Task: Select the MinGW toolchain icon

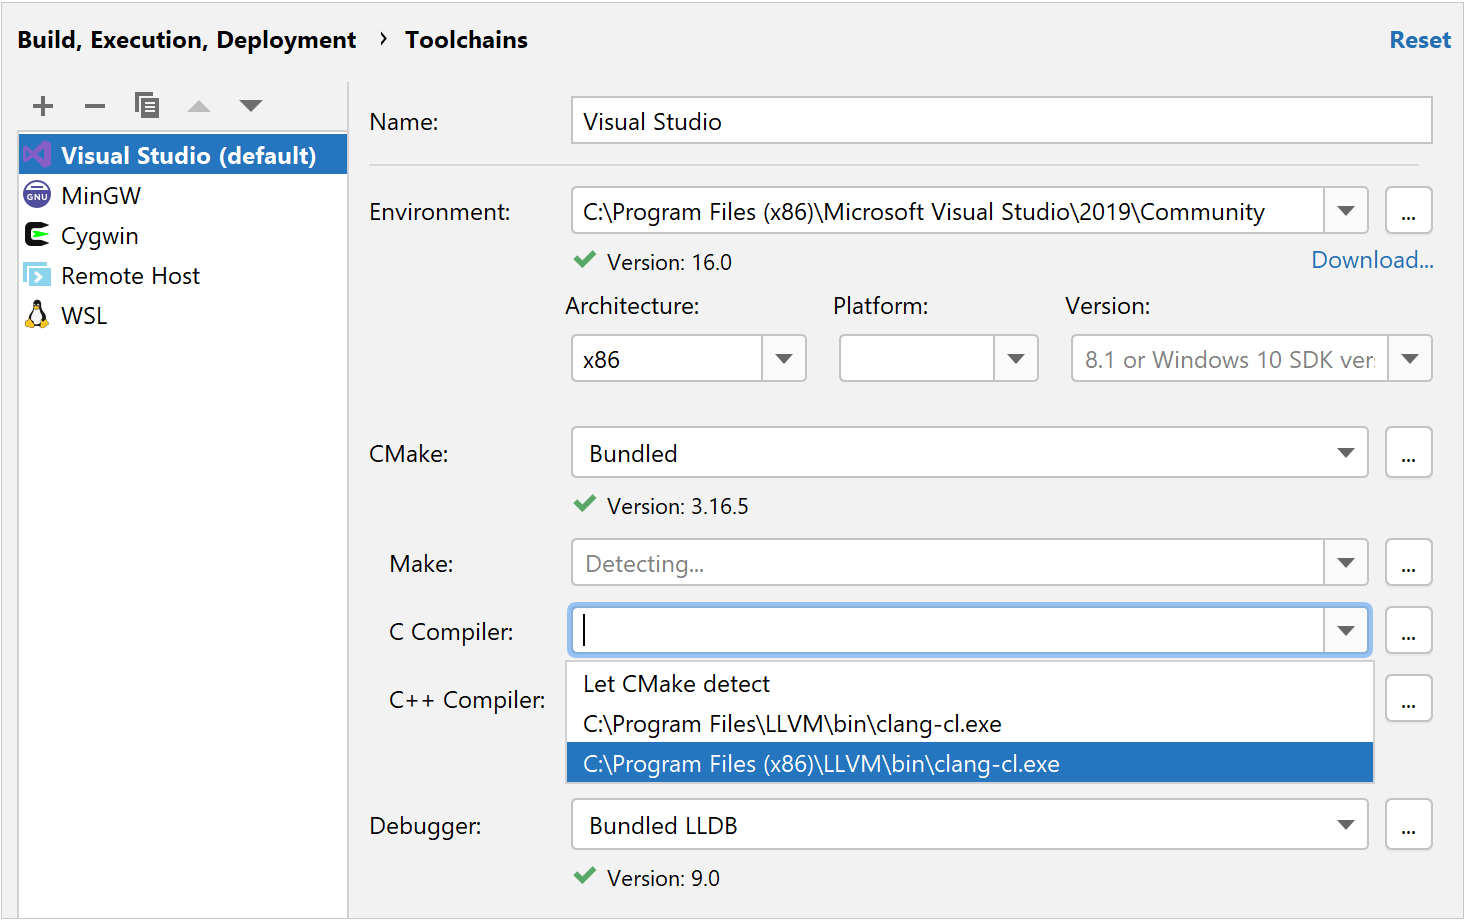Action: [37, 195]
